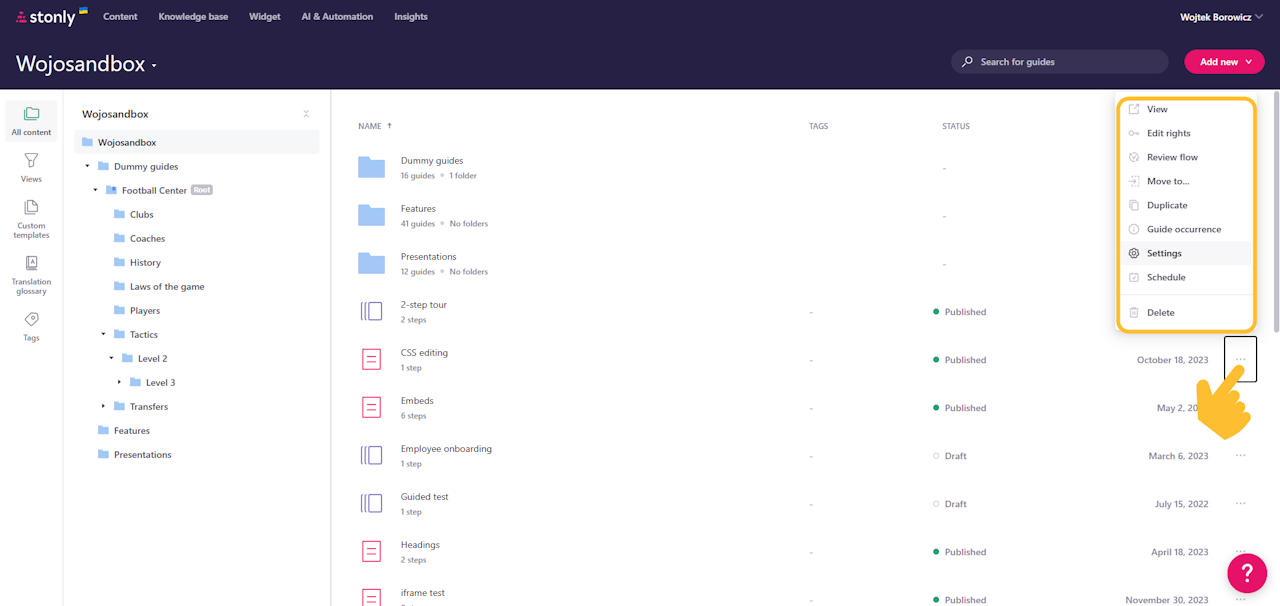1280x606 pixels.
Task: Select the Tags sidebar icon
Action: (x=31, y=323)
